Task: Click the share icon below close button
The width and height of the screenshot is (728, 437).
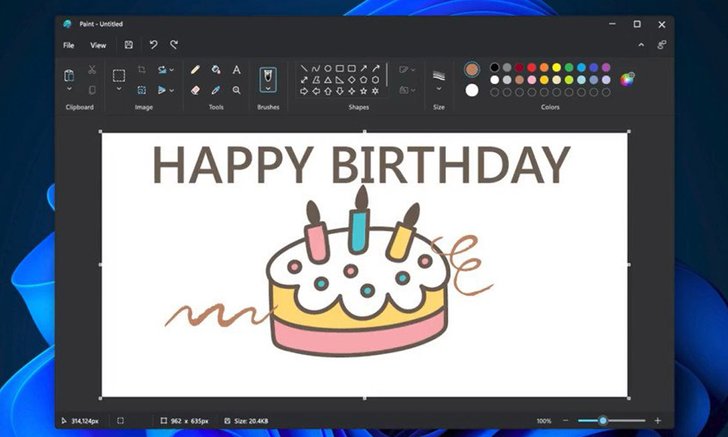Action: 662,45
